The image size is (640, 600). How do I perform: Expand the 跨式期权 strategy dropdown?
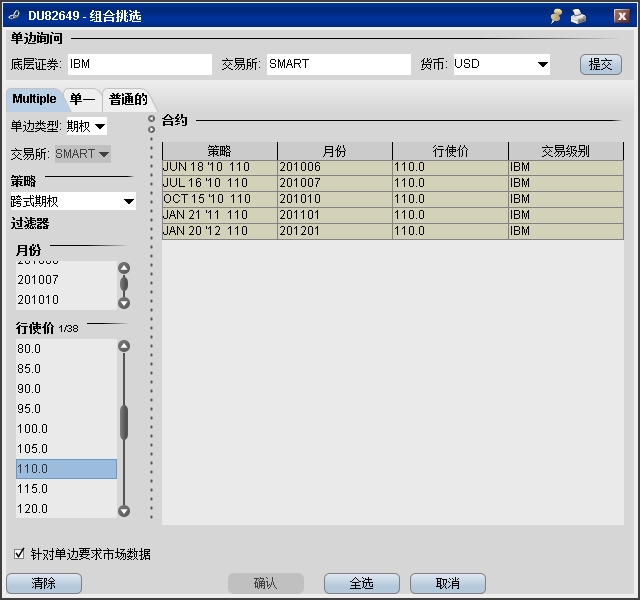point(129,201)
